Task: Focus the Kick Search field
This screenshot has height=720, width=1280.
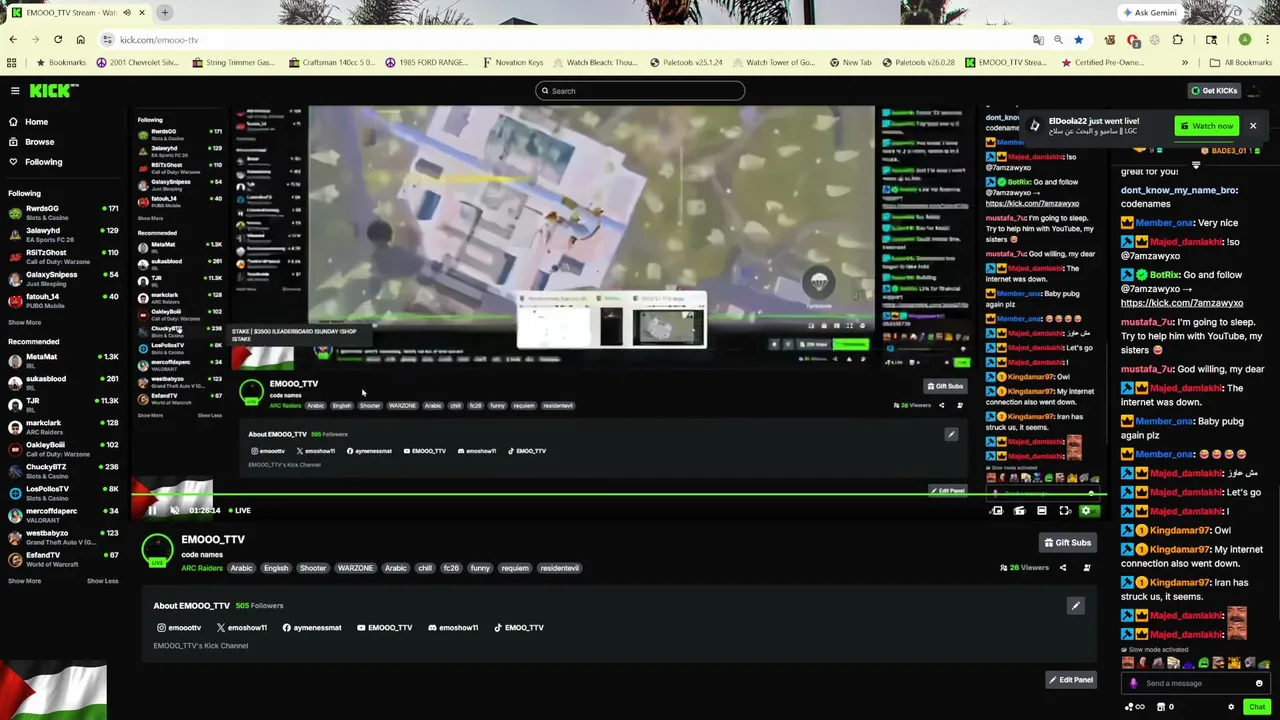Action: [640, 91]
